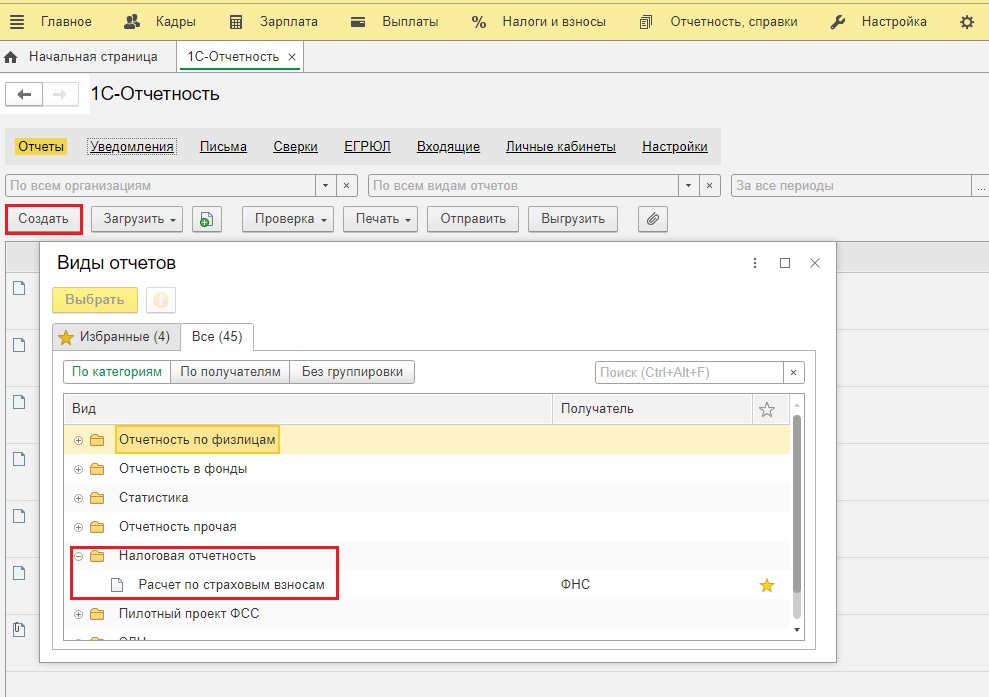The width and height of the screenshot is (989, 697).
Task: Go back with the left arrow button
Action: coord(24,95)
